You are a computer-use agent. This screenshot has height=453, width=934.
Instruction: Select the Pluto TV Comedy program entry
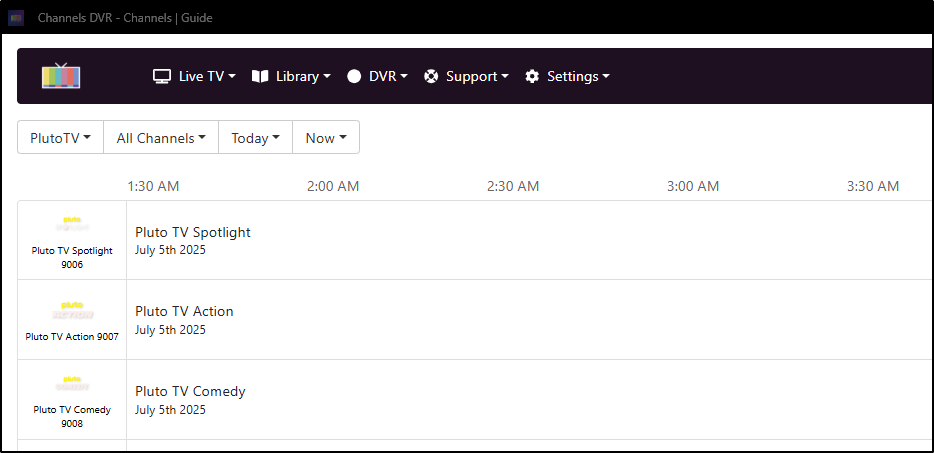click(190, 391)
